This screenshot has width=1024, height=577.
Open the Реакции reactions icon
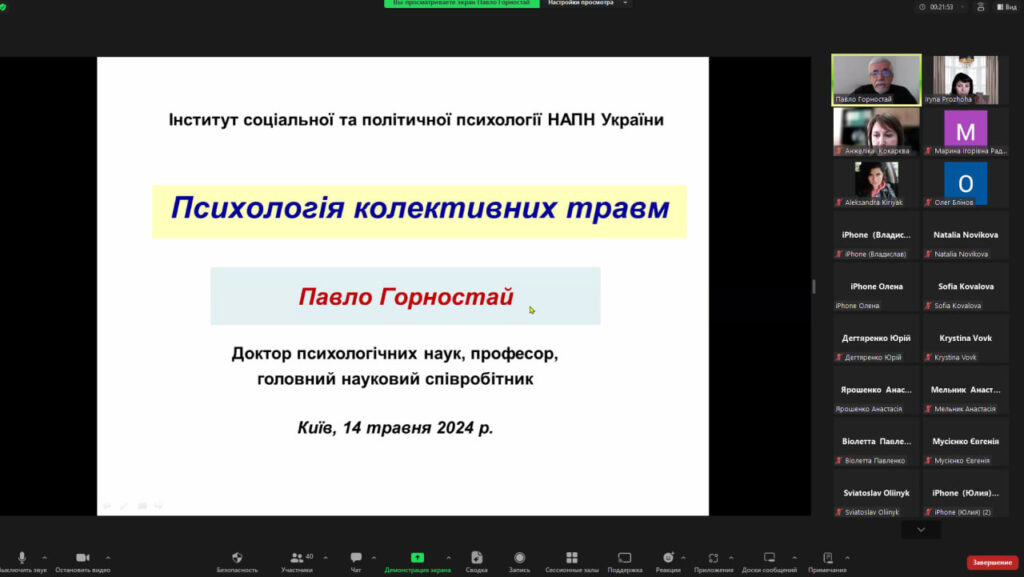click(x=668, y=558)
